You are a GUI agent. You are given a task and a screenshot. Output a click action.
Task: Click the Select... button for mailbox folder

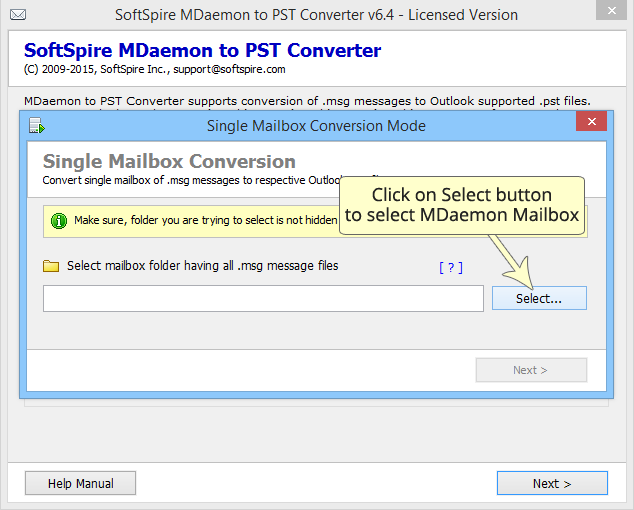click(539, 298)
